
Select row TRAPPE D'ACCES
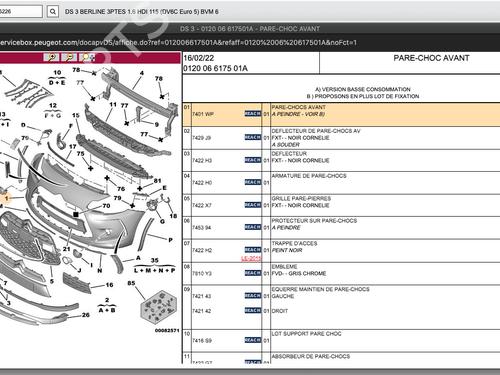click(x=341, y=251)
